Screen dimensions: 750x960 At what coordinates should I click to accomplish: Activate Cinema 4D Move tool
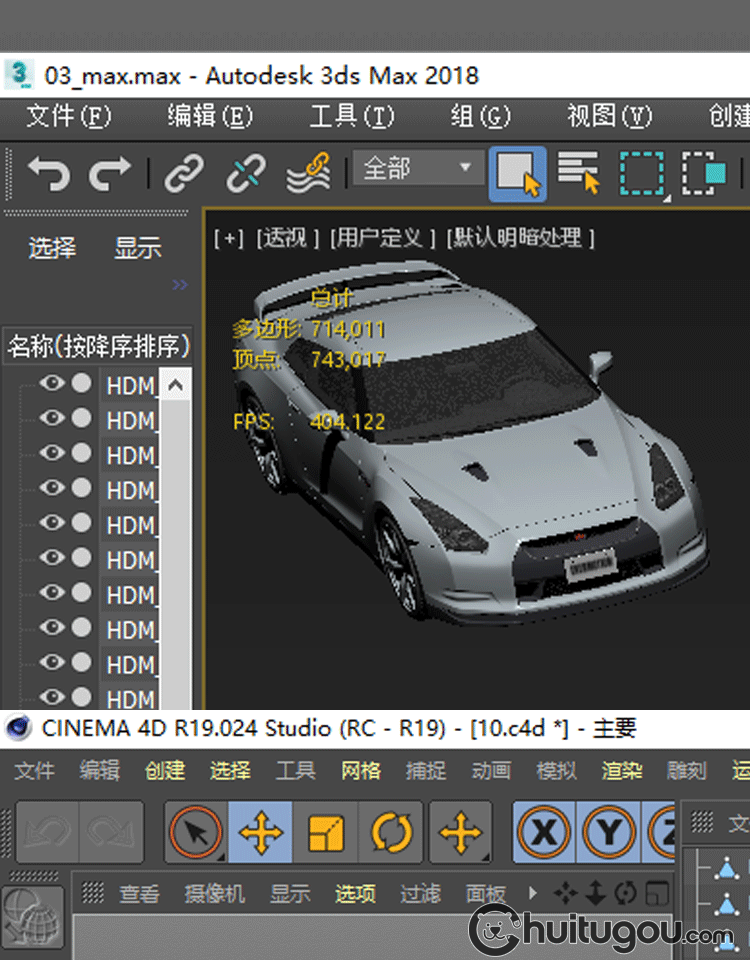260,833
